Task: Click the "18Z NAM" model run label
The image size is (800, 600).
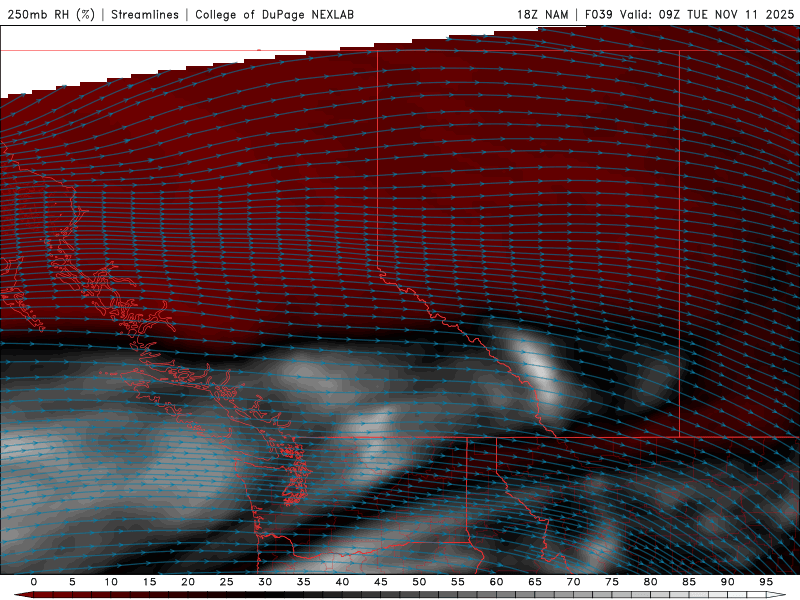Action: click(x=542, y=15)
